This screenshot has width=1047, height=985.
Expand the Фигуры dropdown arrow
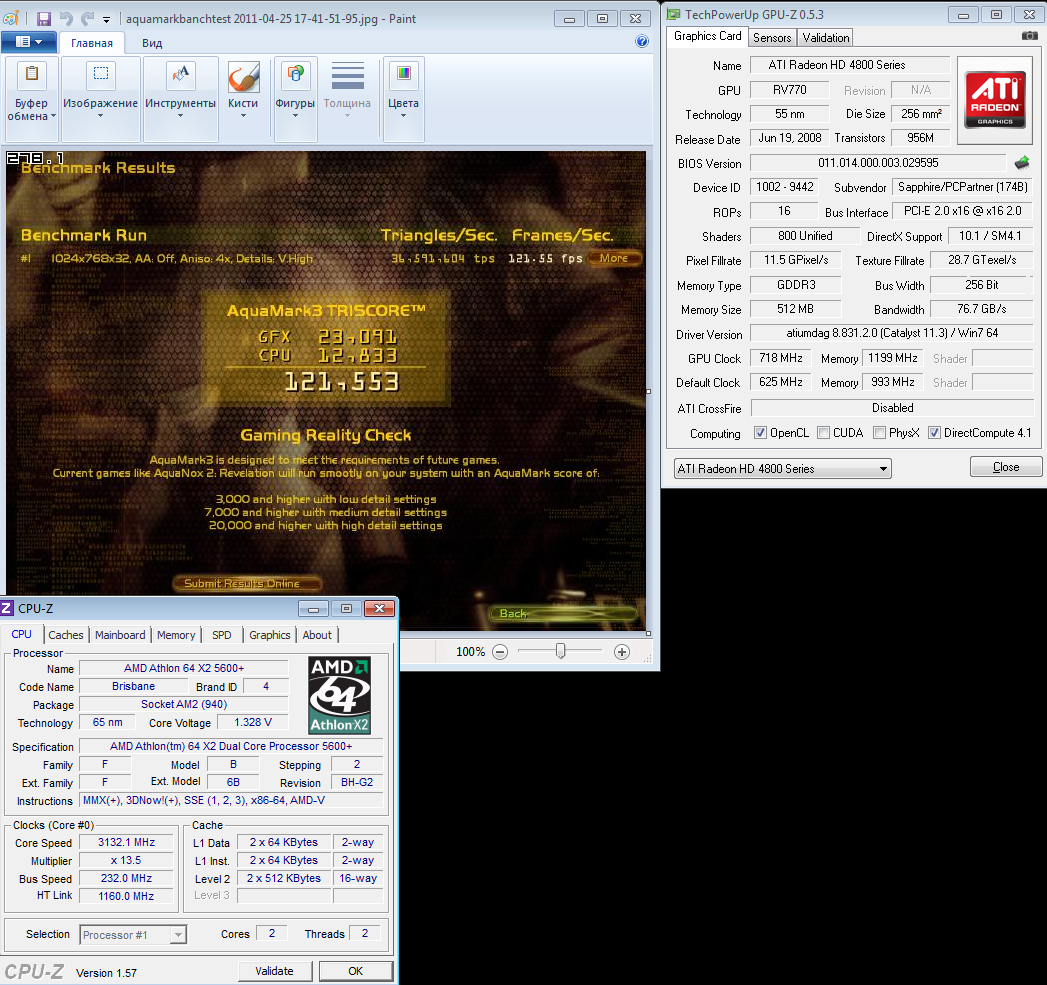295,116
